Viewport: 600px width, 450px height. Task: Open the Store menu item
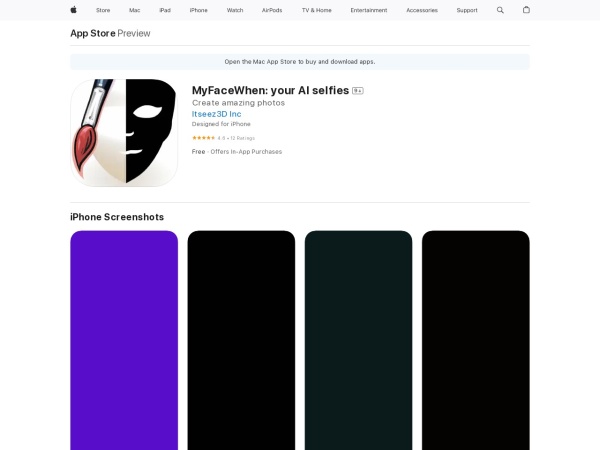click(x=103, y=10)
